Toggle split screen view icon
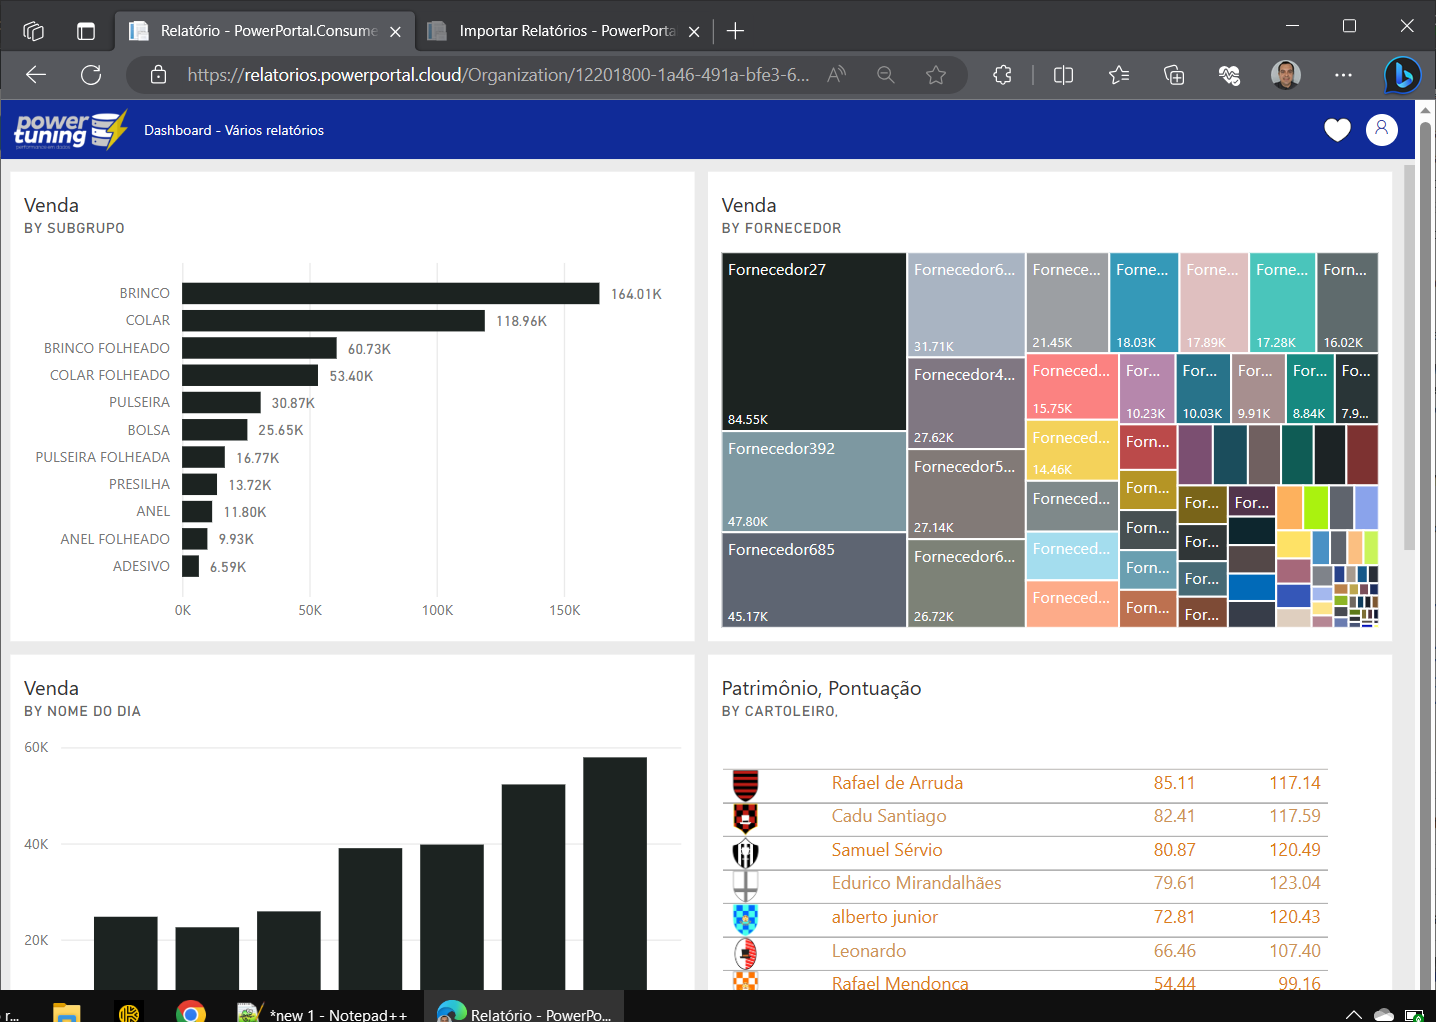This screenshot has height=1022, width=1436. pos(1063,75)
